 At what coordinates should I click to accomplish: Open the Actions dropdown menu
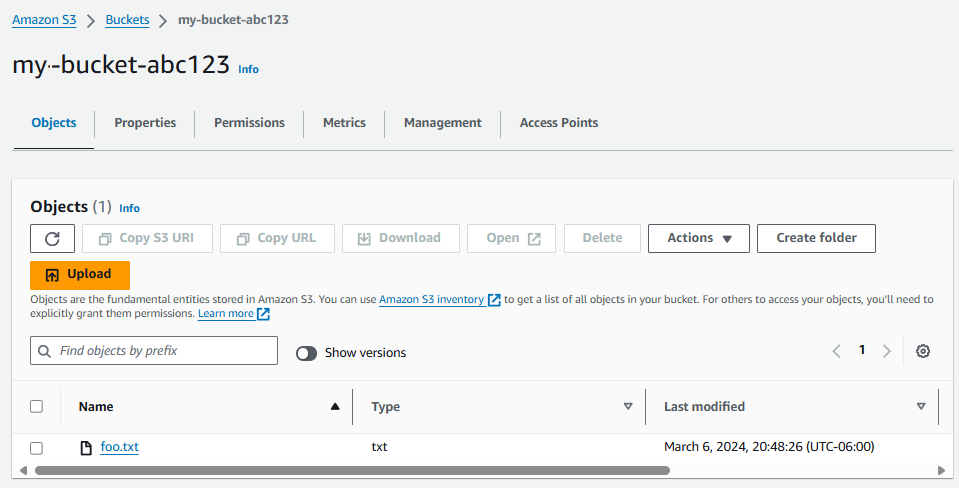[698, 238]
